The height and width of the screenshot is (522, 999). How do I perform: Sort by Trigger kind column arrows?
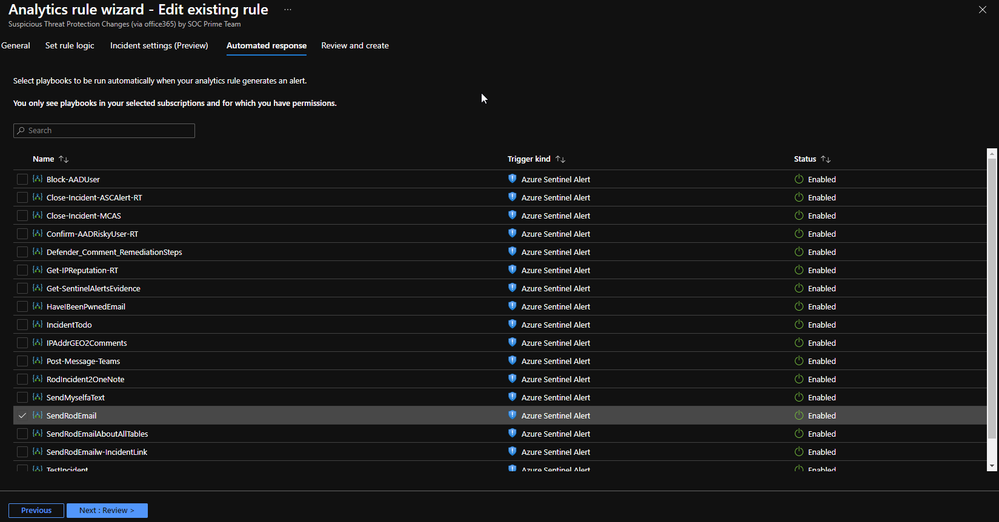click(x=560, y=159)
